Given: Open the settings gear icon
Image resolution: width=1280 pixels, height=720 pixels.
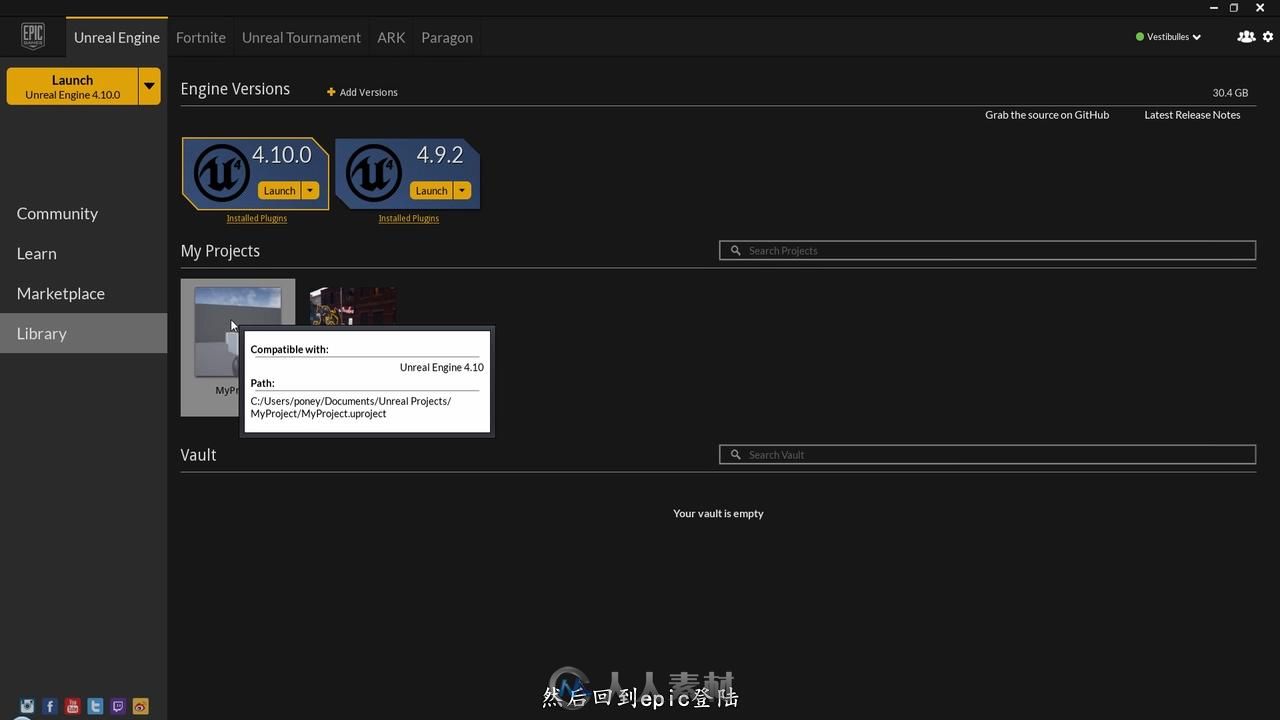Looking at the screenshot, I should click(x=1268, y=37).
